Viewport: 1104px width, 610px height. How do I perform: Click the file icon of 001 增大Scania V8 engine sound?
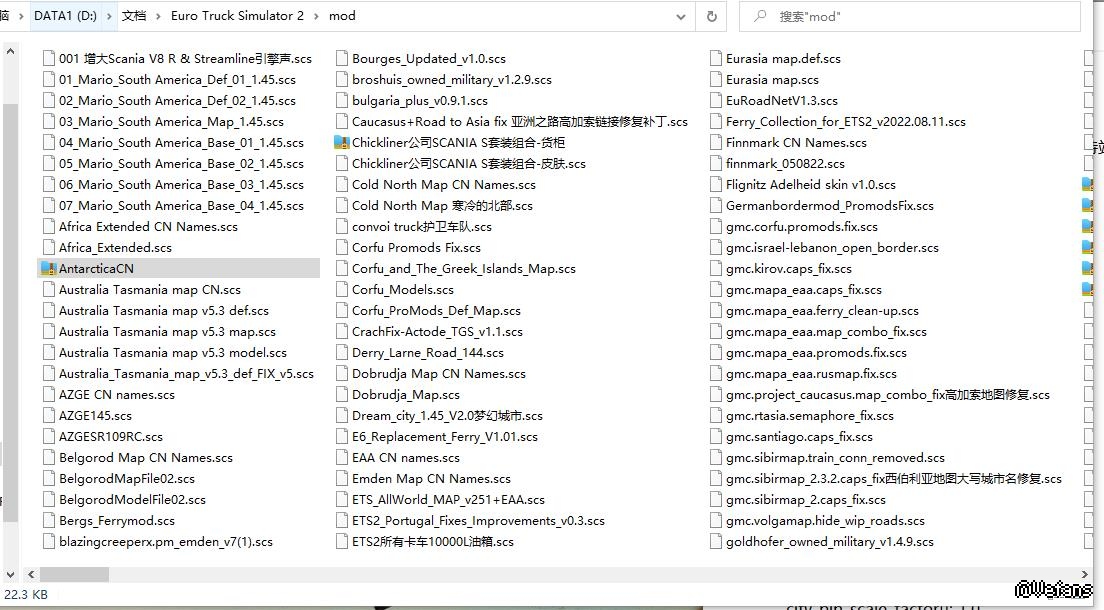48,59
